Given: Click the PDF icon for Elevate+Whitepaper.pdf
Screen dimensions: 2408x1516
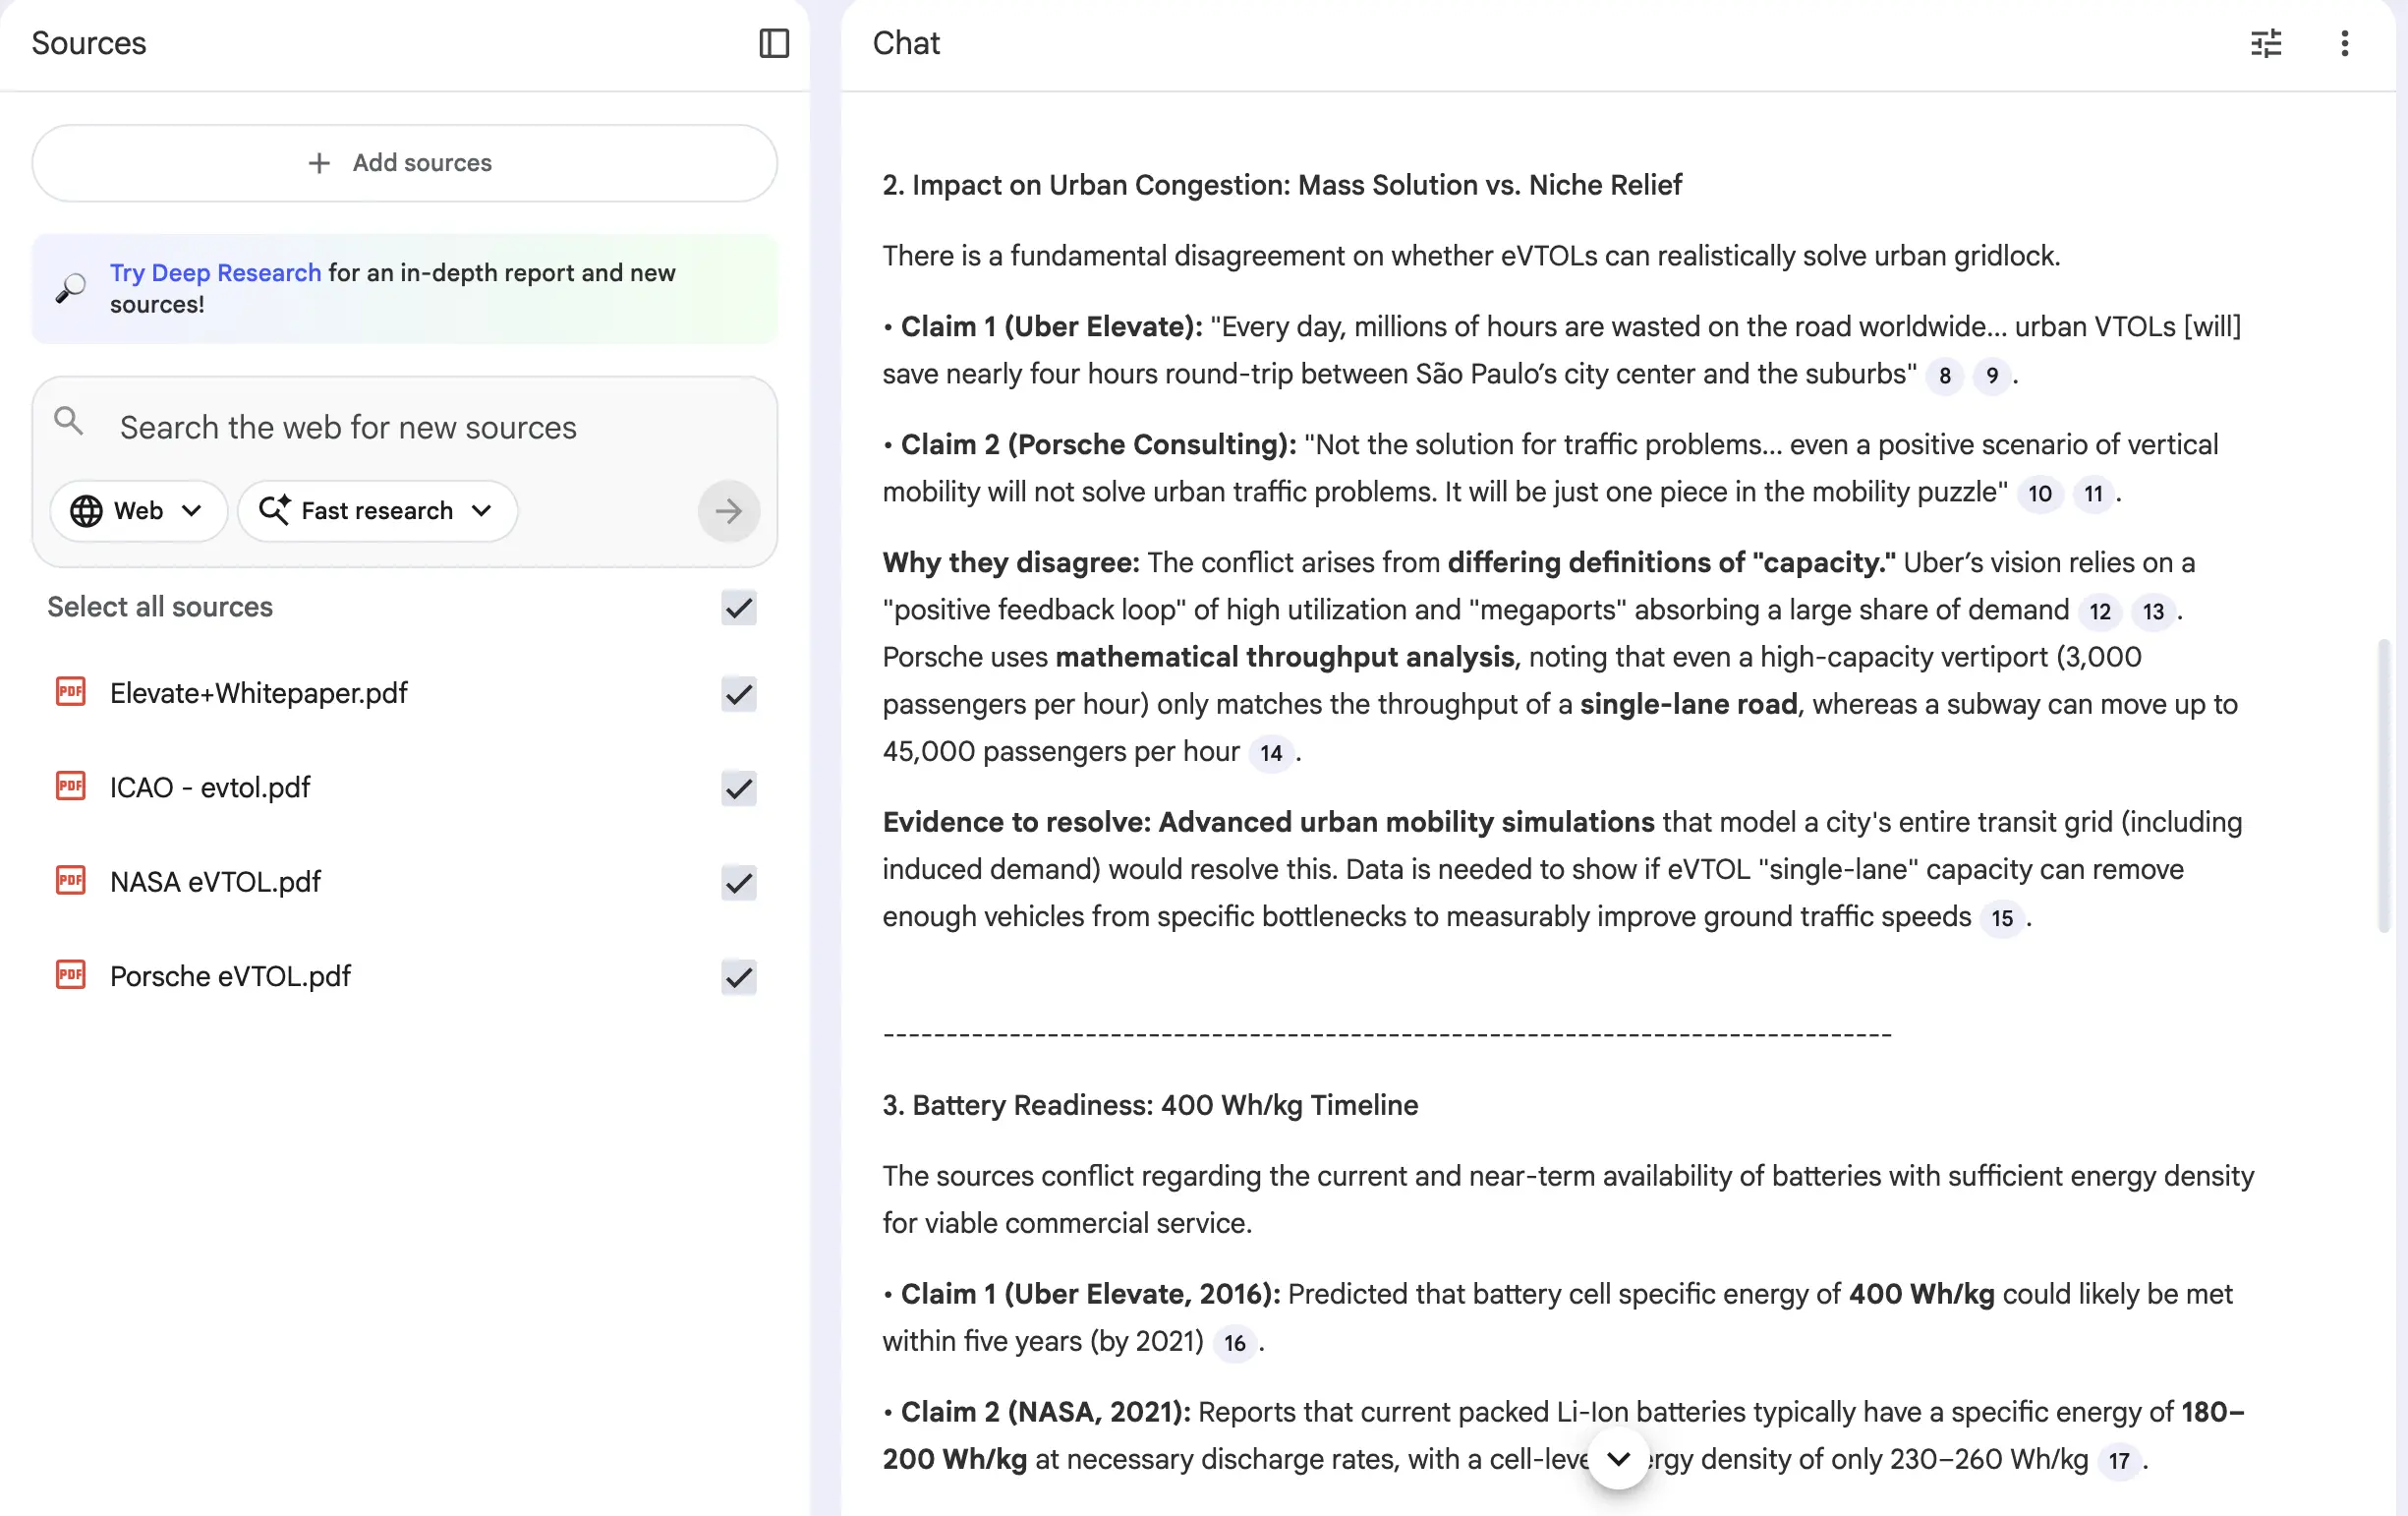Looking at the screenshot, I should click(70, 692).
